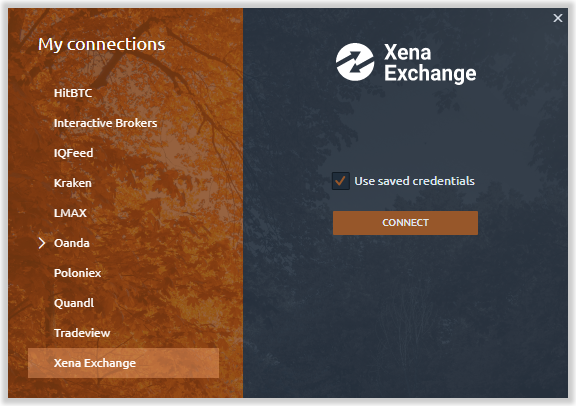Click the orange checkmark in the checkbox

point(341,180)
